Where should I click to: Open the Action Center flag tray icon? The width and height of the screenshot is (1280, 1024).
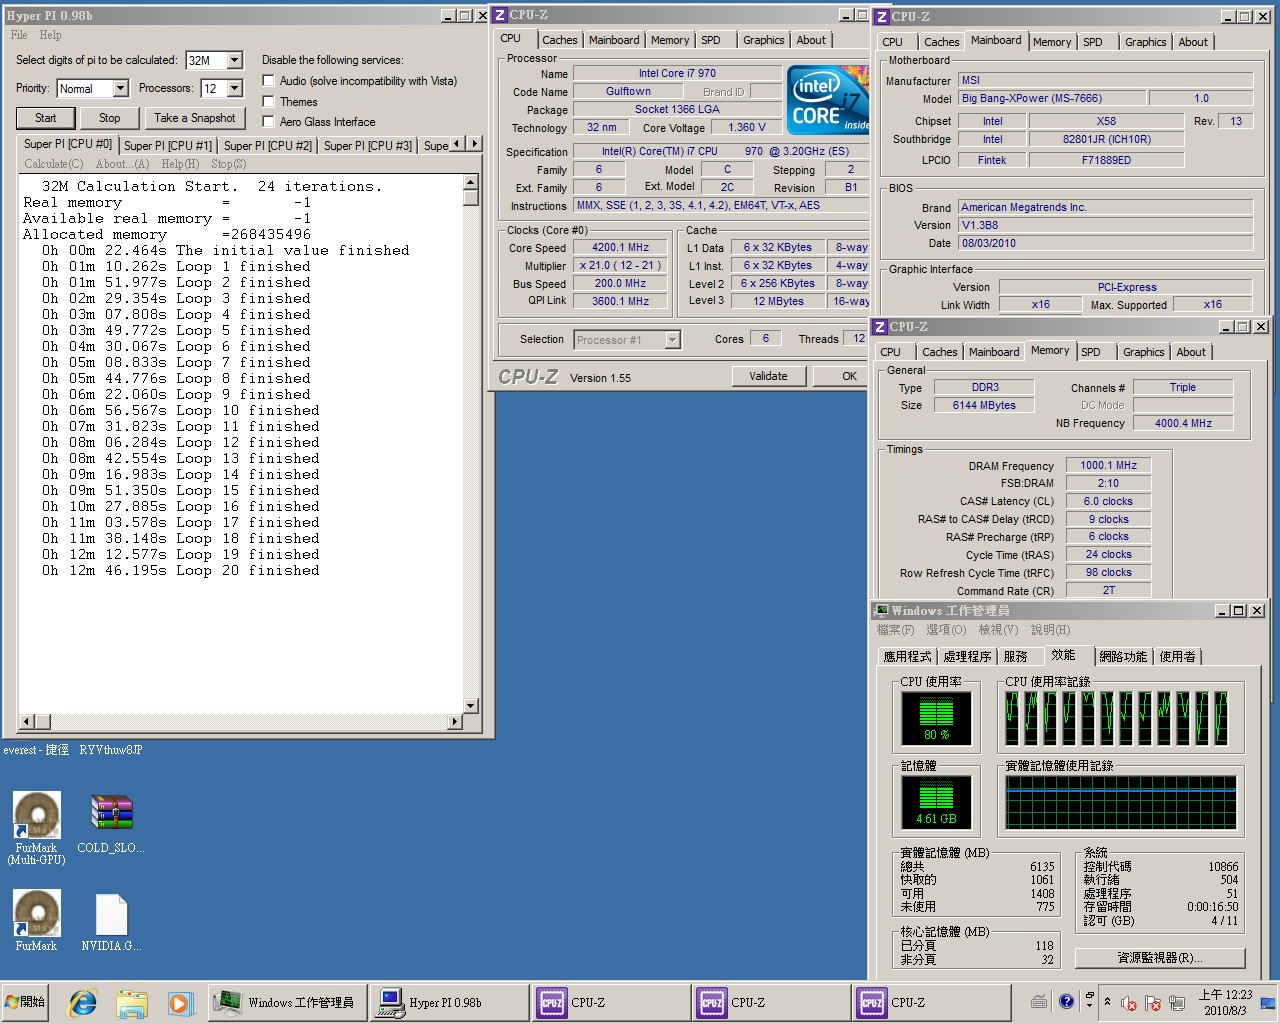pyautogui.click(x=1153, y=1002)
